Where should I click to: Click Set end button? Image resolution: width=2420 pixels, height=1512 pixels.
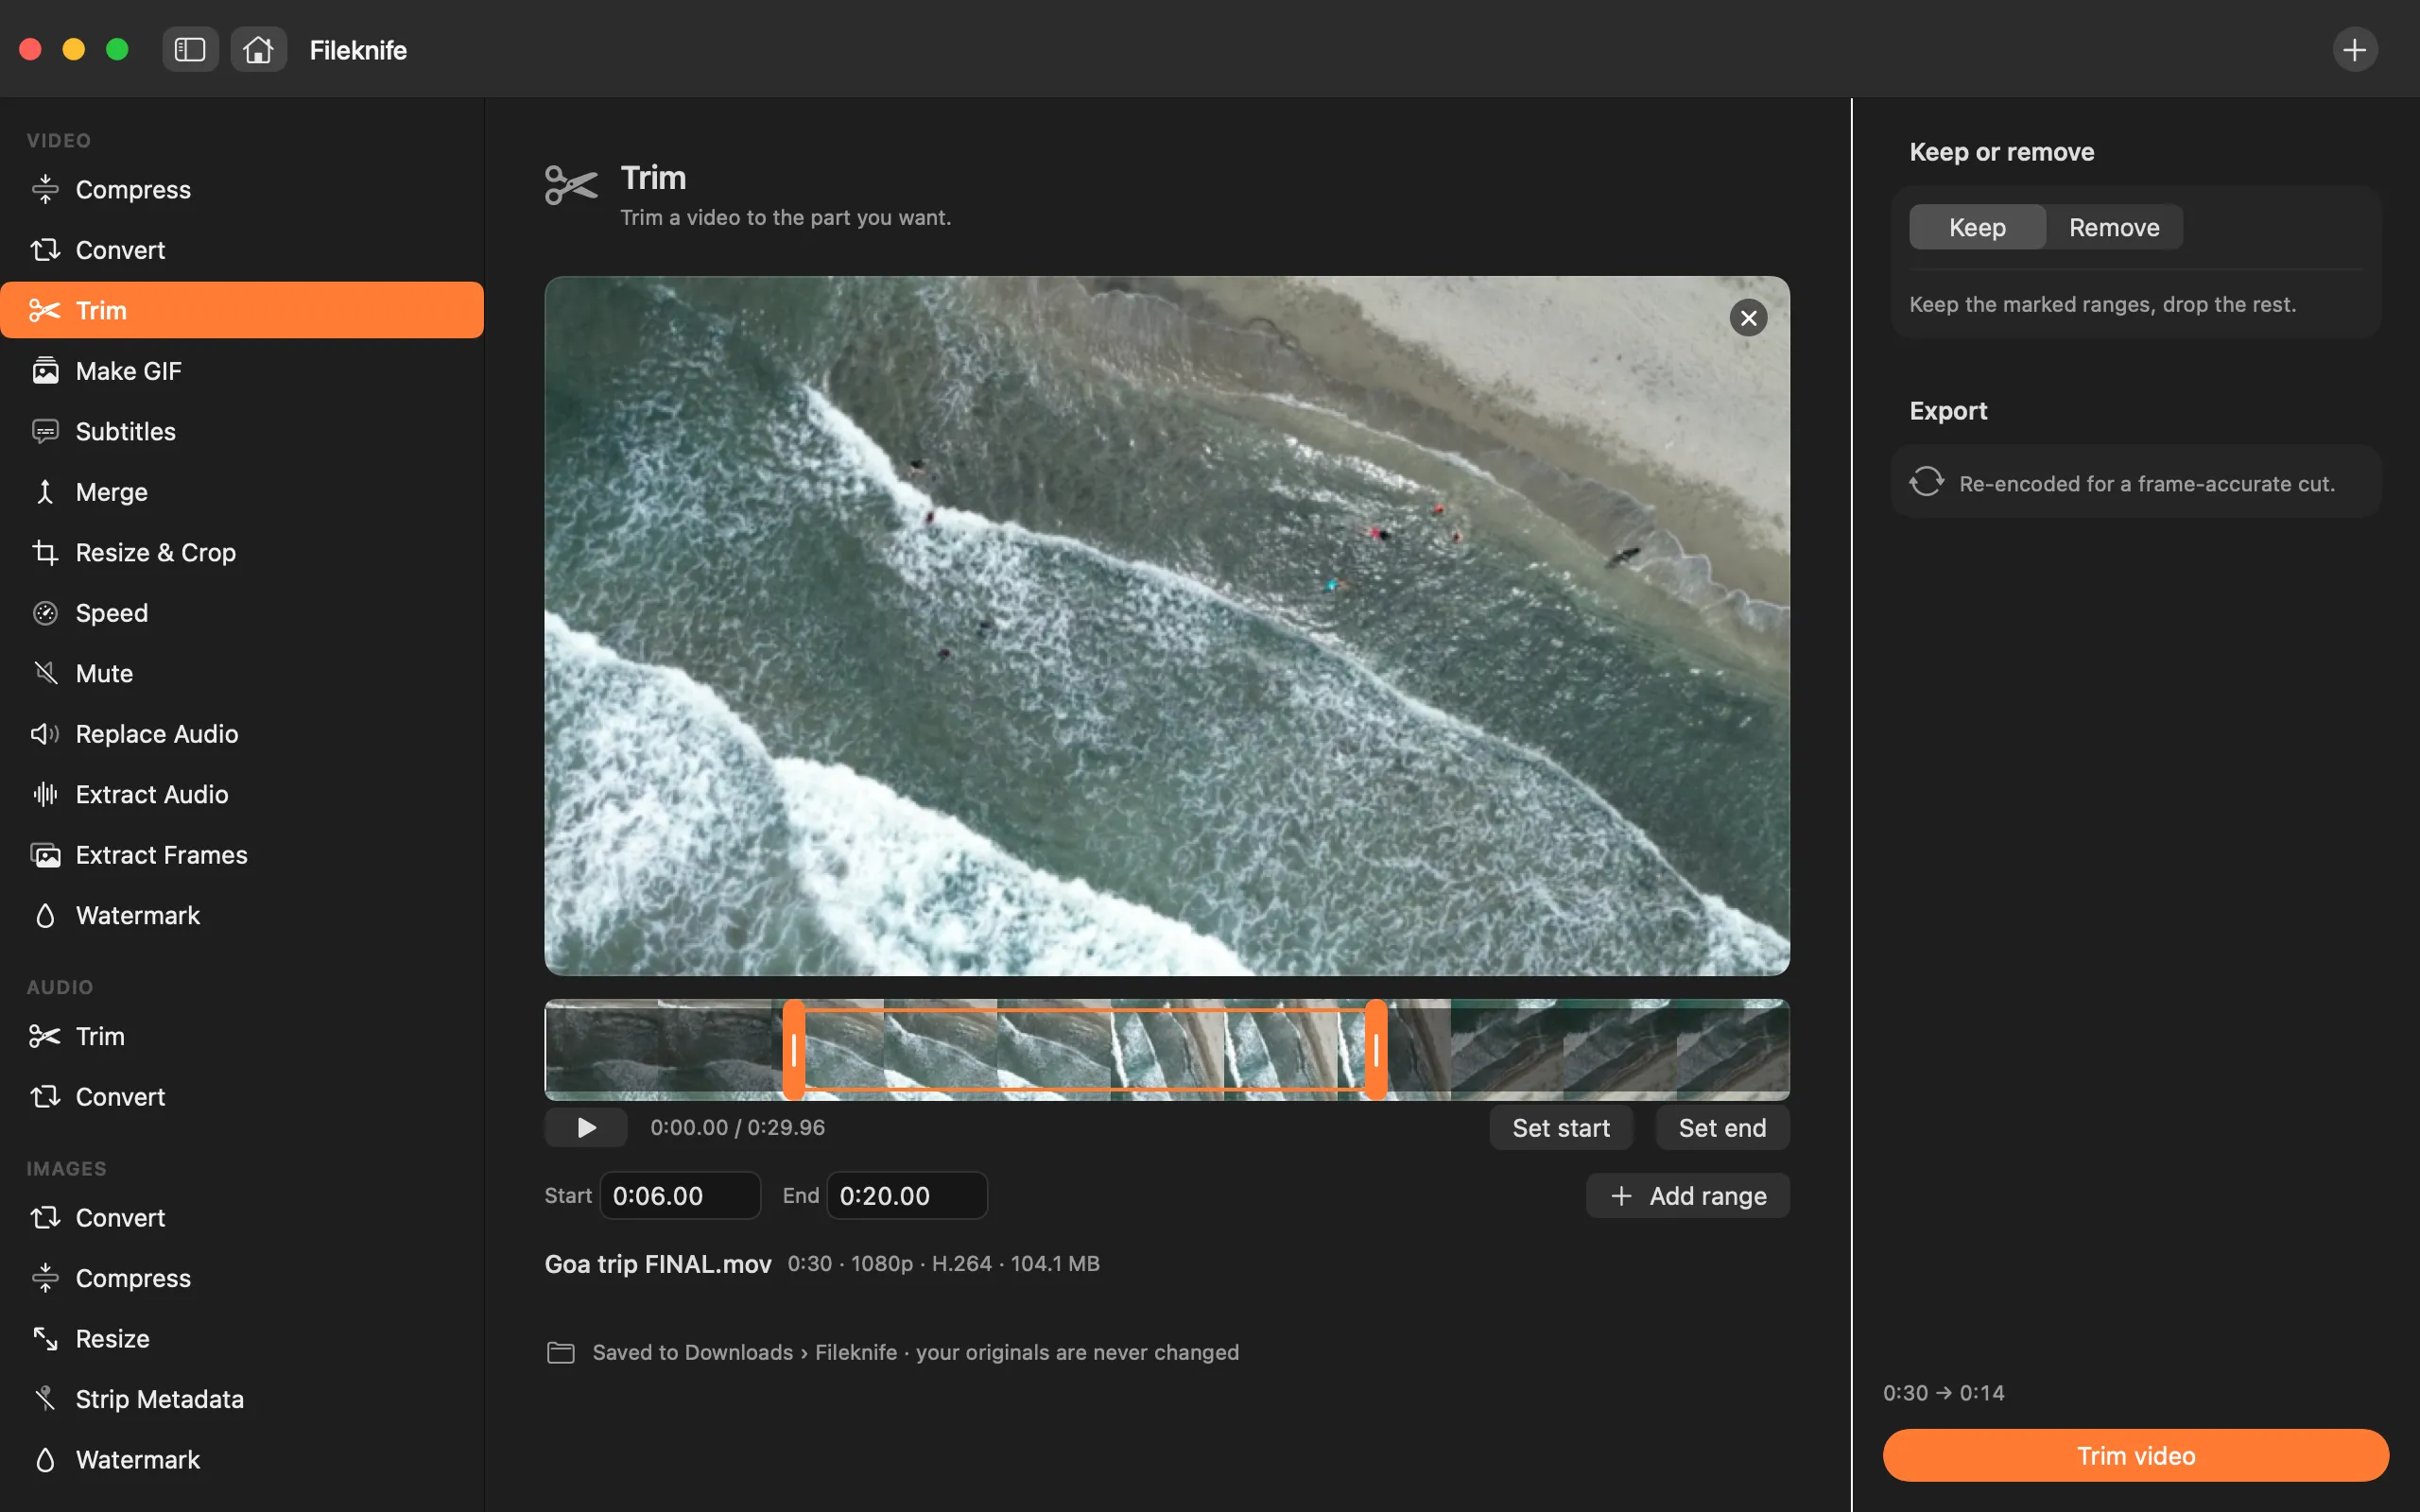tap(1722, 1128)
